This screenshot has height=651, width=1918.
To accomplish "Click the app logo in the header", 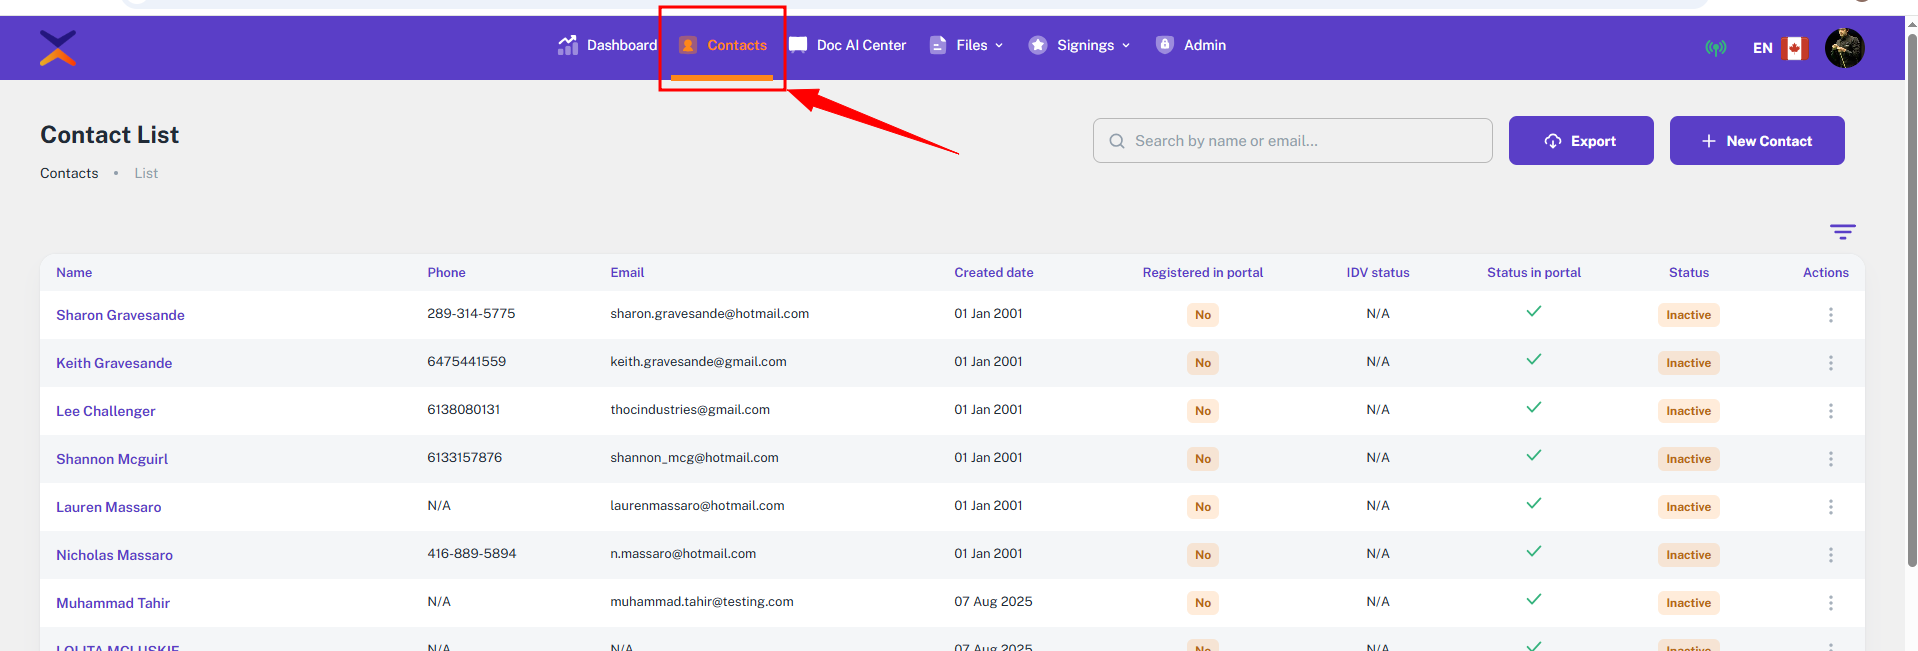I will tap(58, 47).
